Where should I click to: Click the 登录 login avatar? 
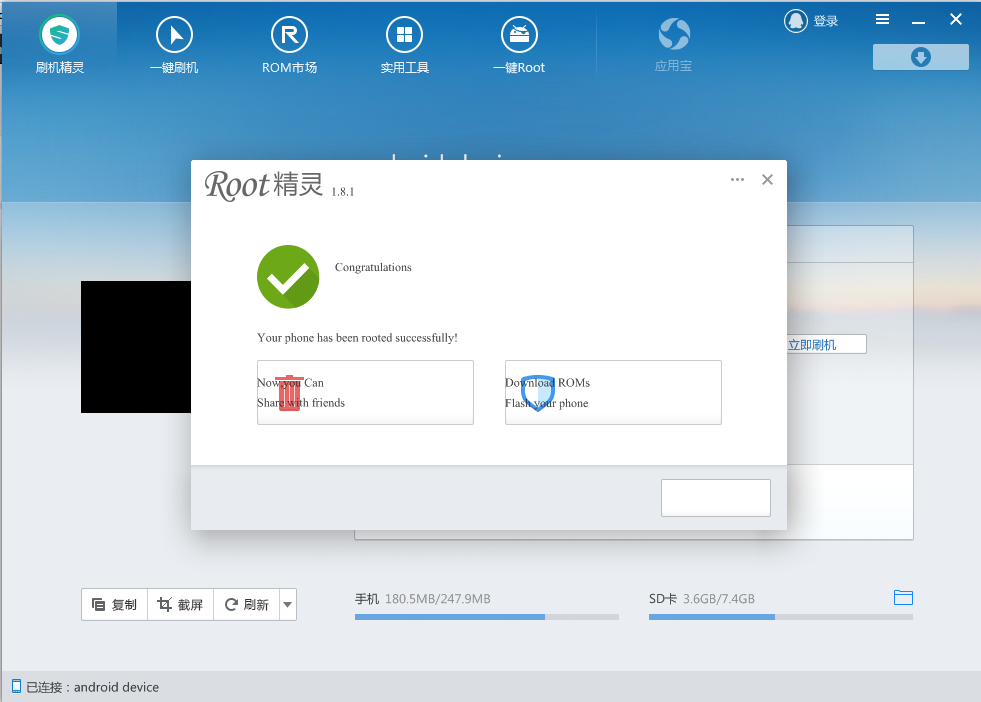point(796,20)
